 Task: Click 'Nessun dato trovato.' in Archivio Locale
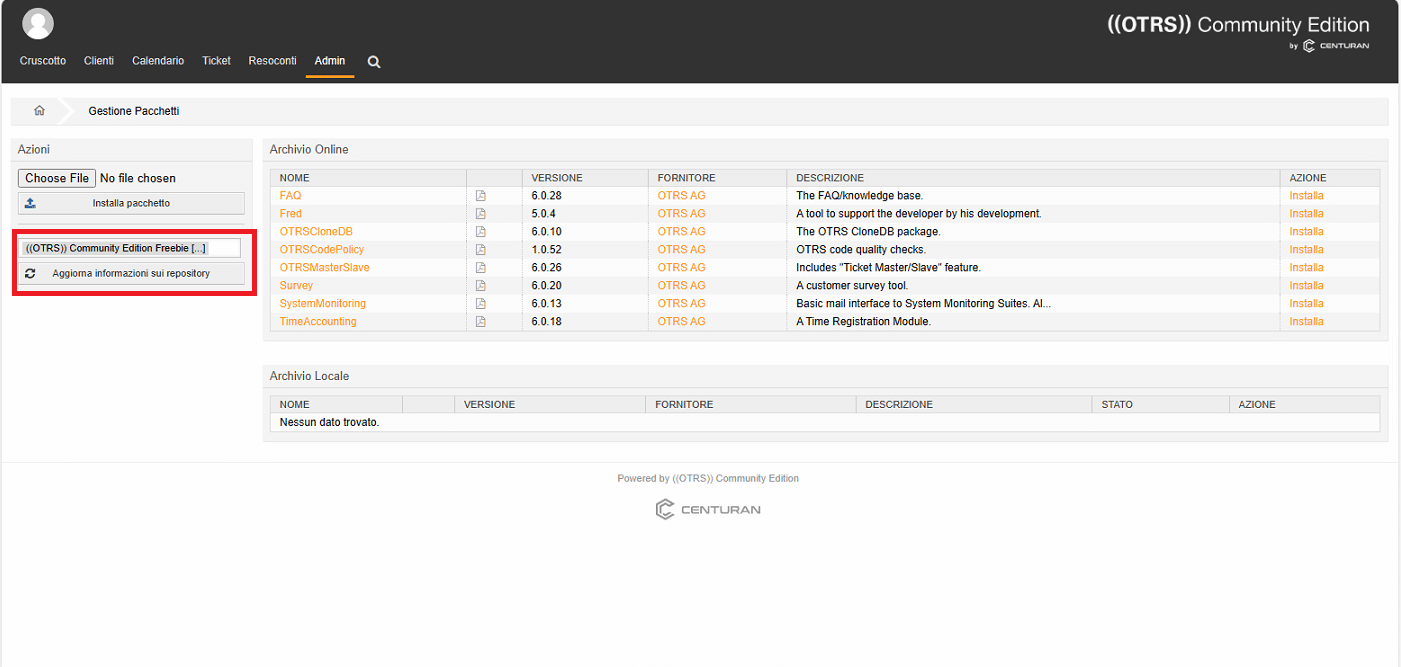point(329,422)
